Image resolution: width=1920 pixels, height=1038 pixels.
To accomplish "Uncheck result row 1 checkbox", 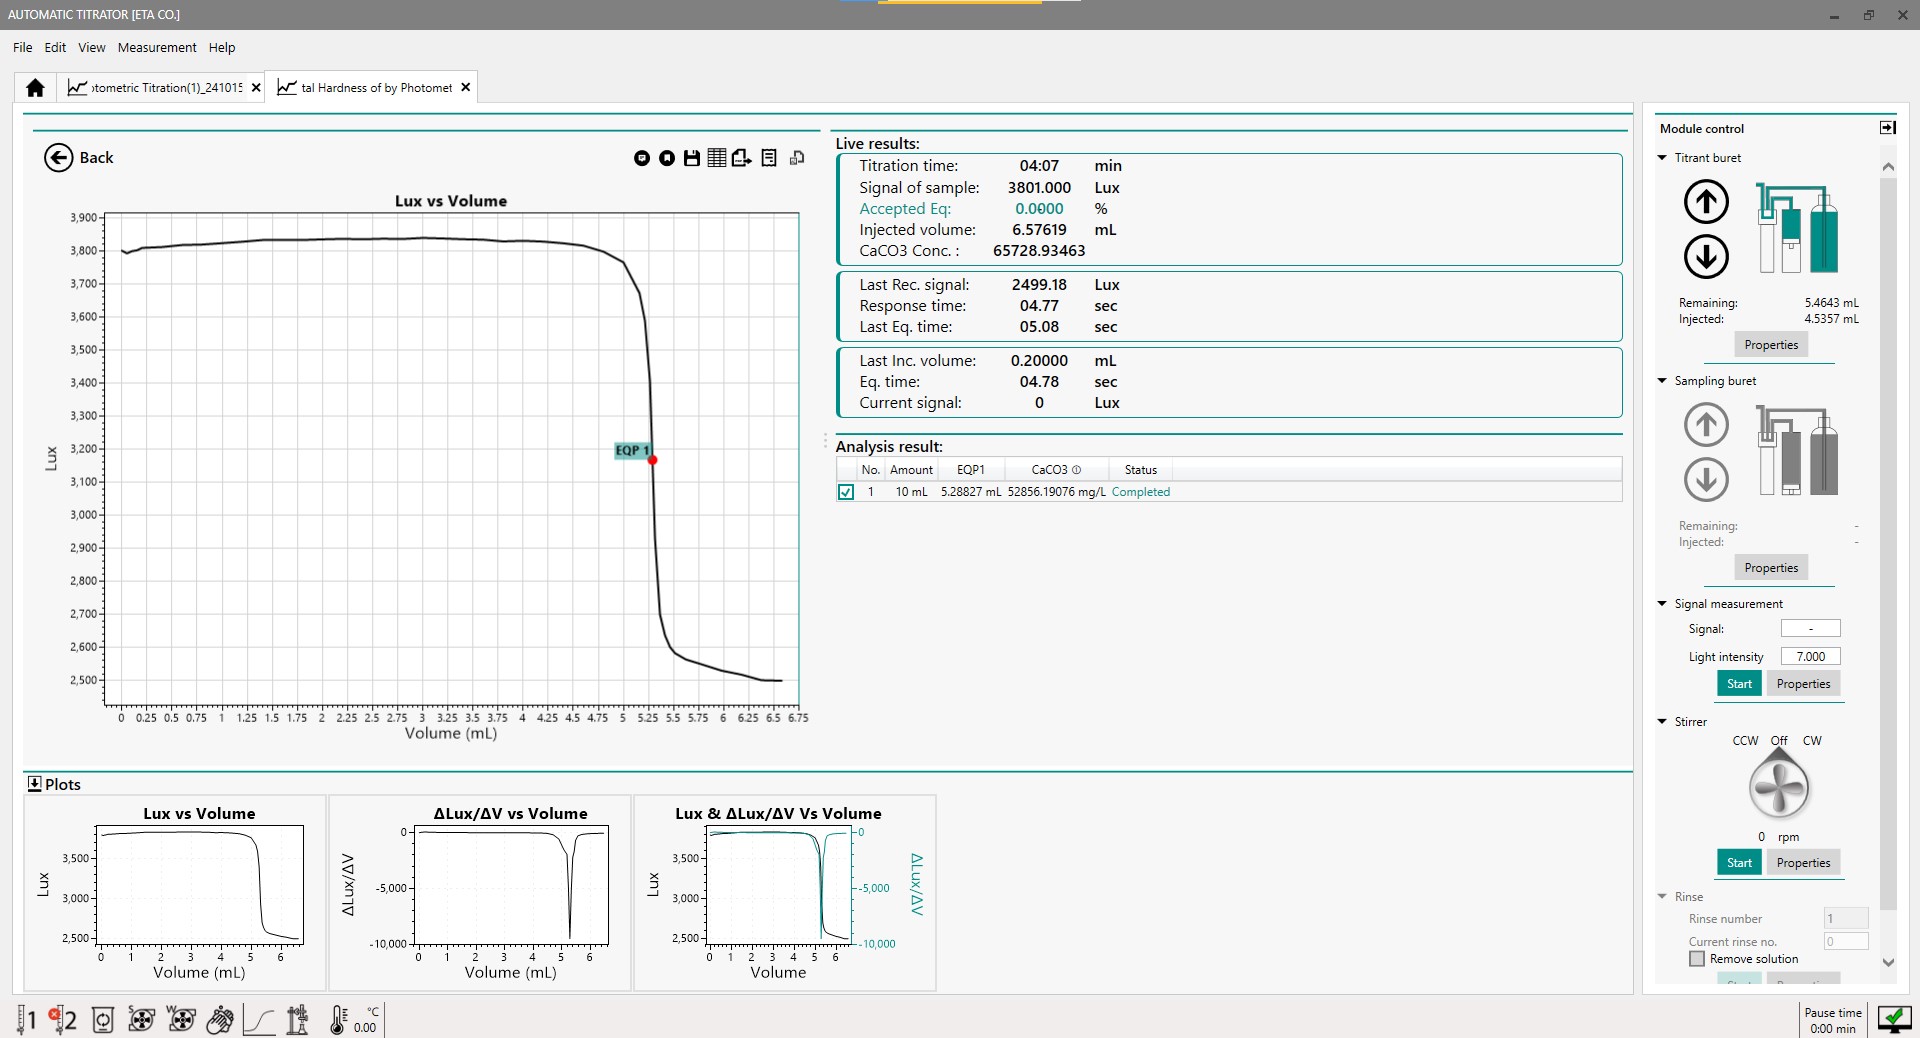I will click(x=846, y=492).
